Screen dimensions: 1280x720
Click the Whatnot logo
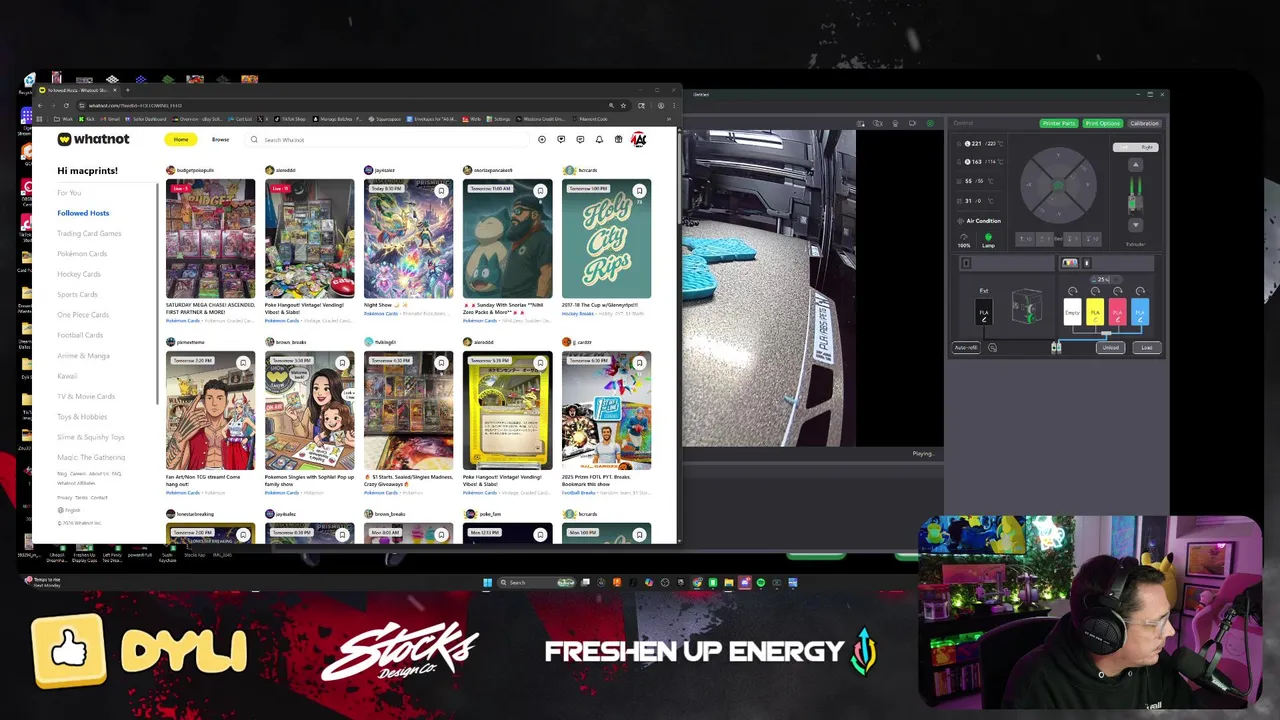click(x=93, y=139)
